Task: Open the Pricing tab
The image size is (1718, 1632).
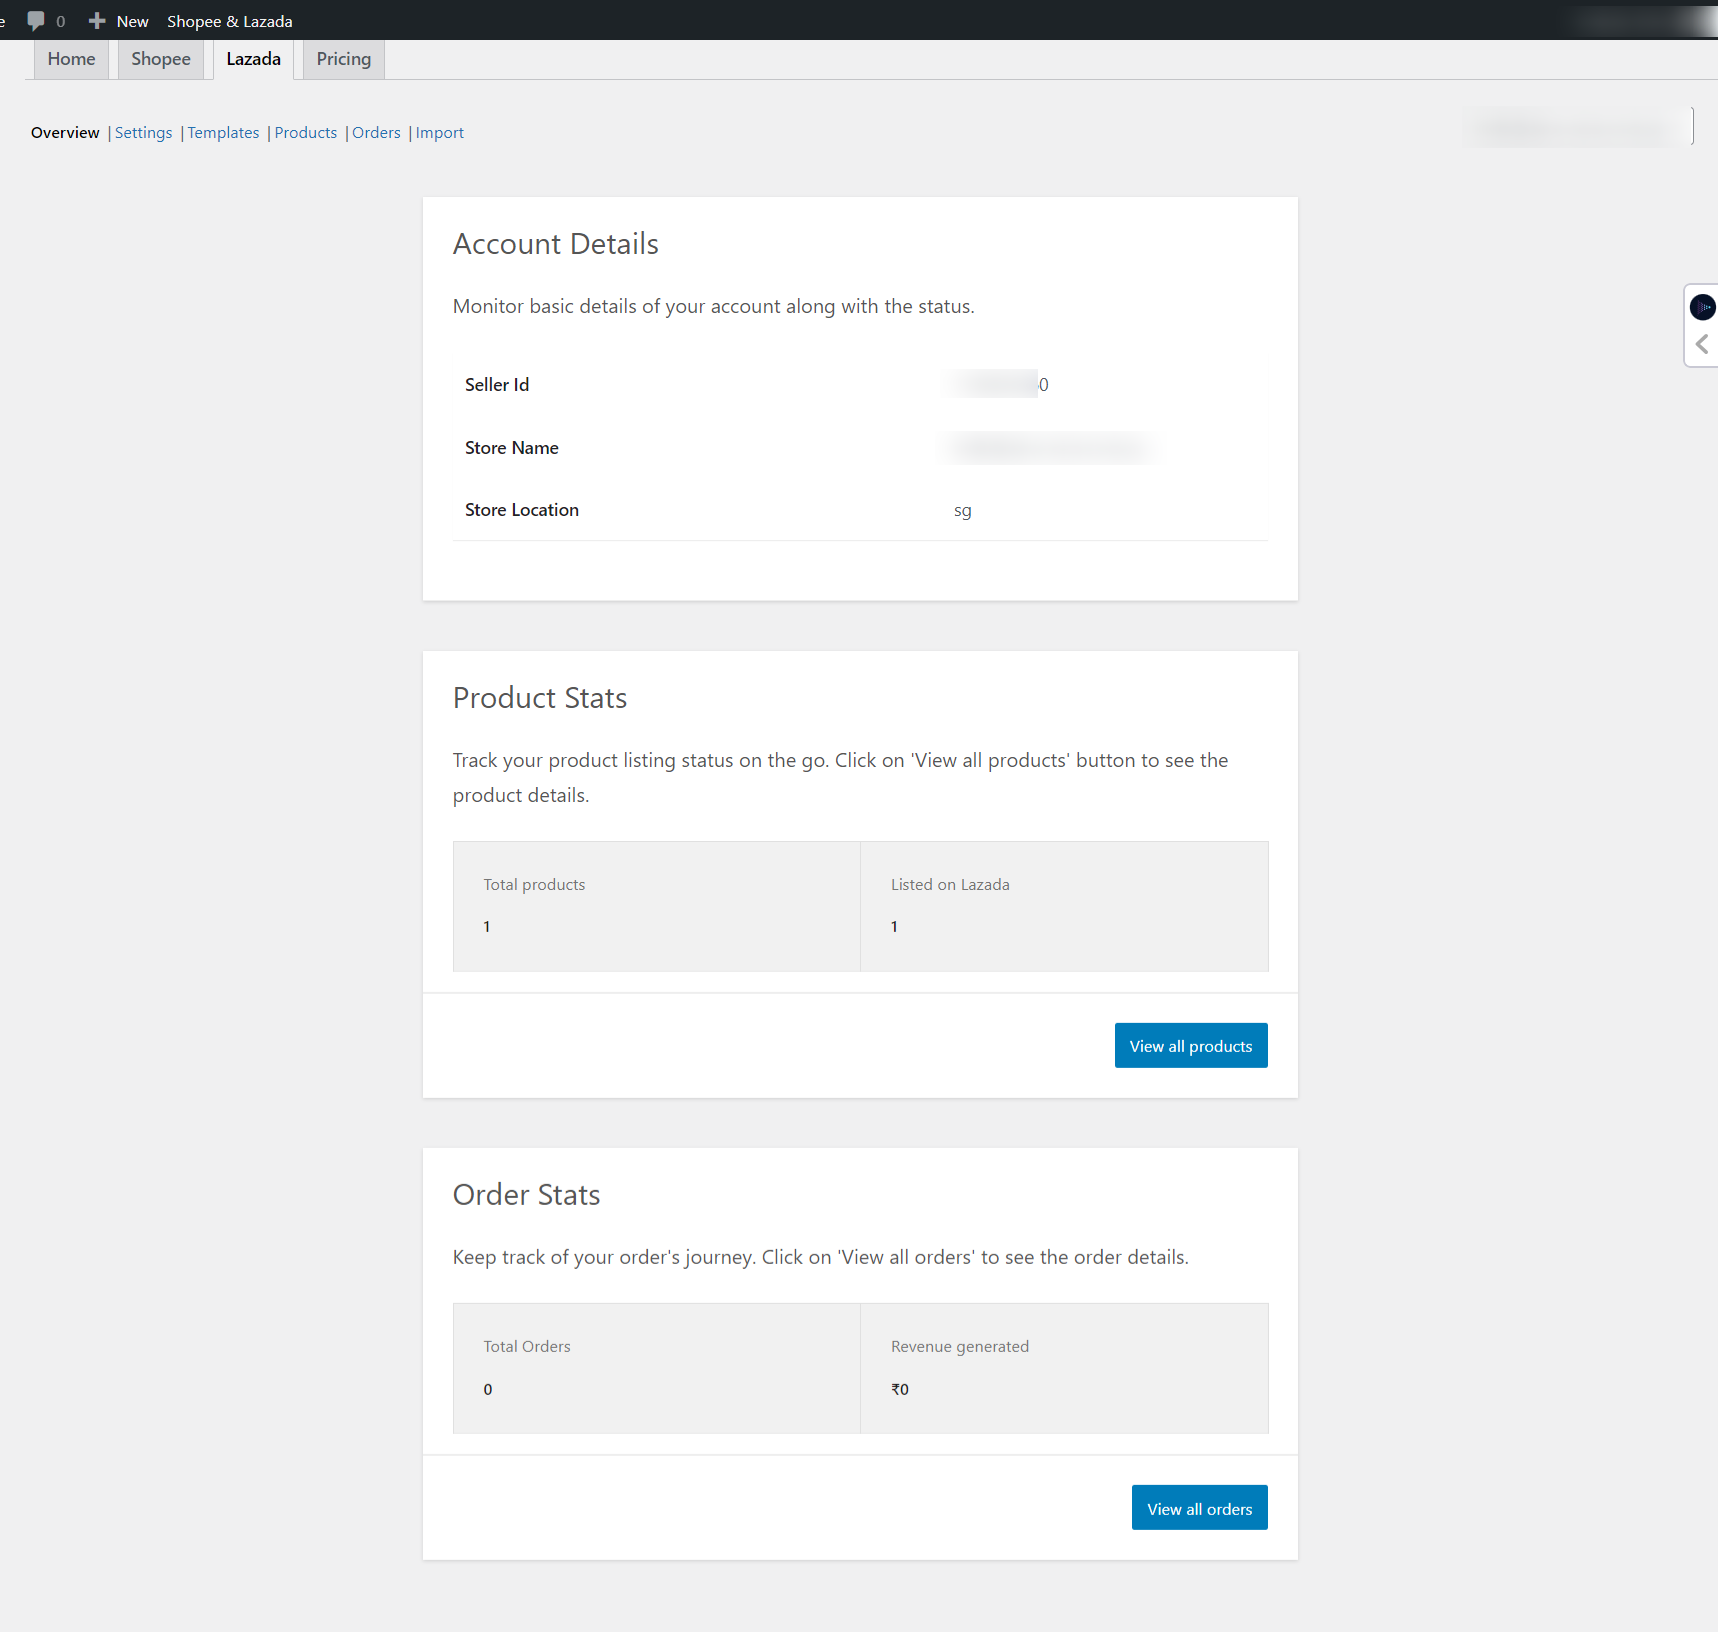Action: tap(344, 59)
